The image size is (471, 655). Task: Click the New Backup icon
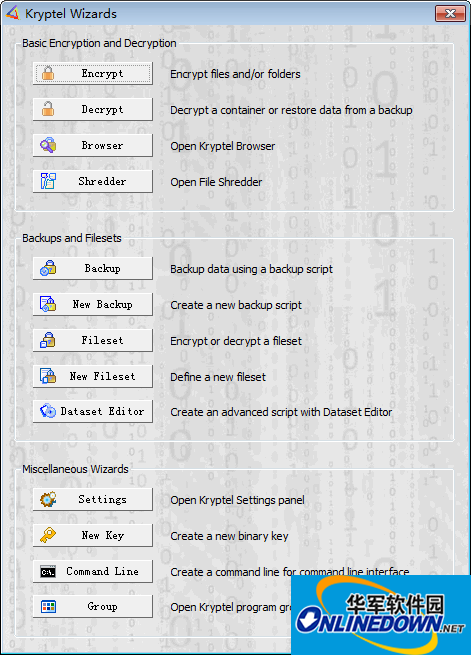click(x=48, y=305)
